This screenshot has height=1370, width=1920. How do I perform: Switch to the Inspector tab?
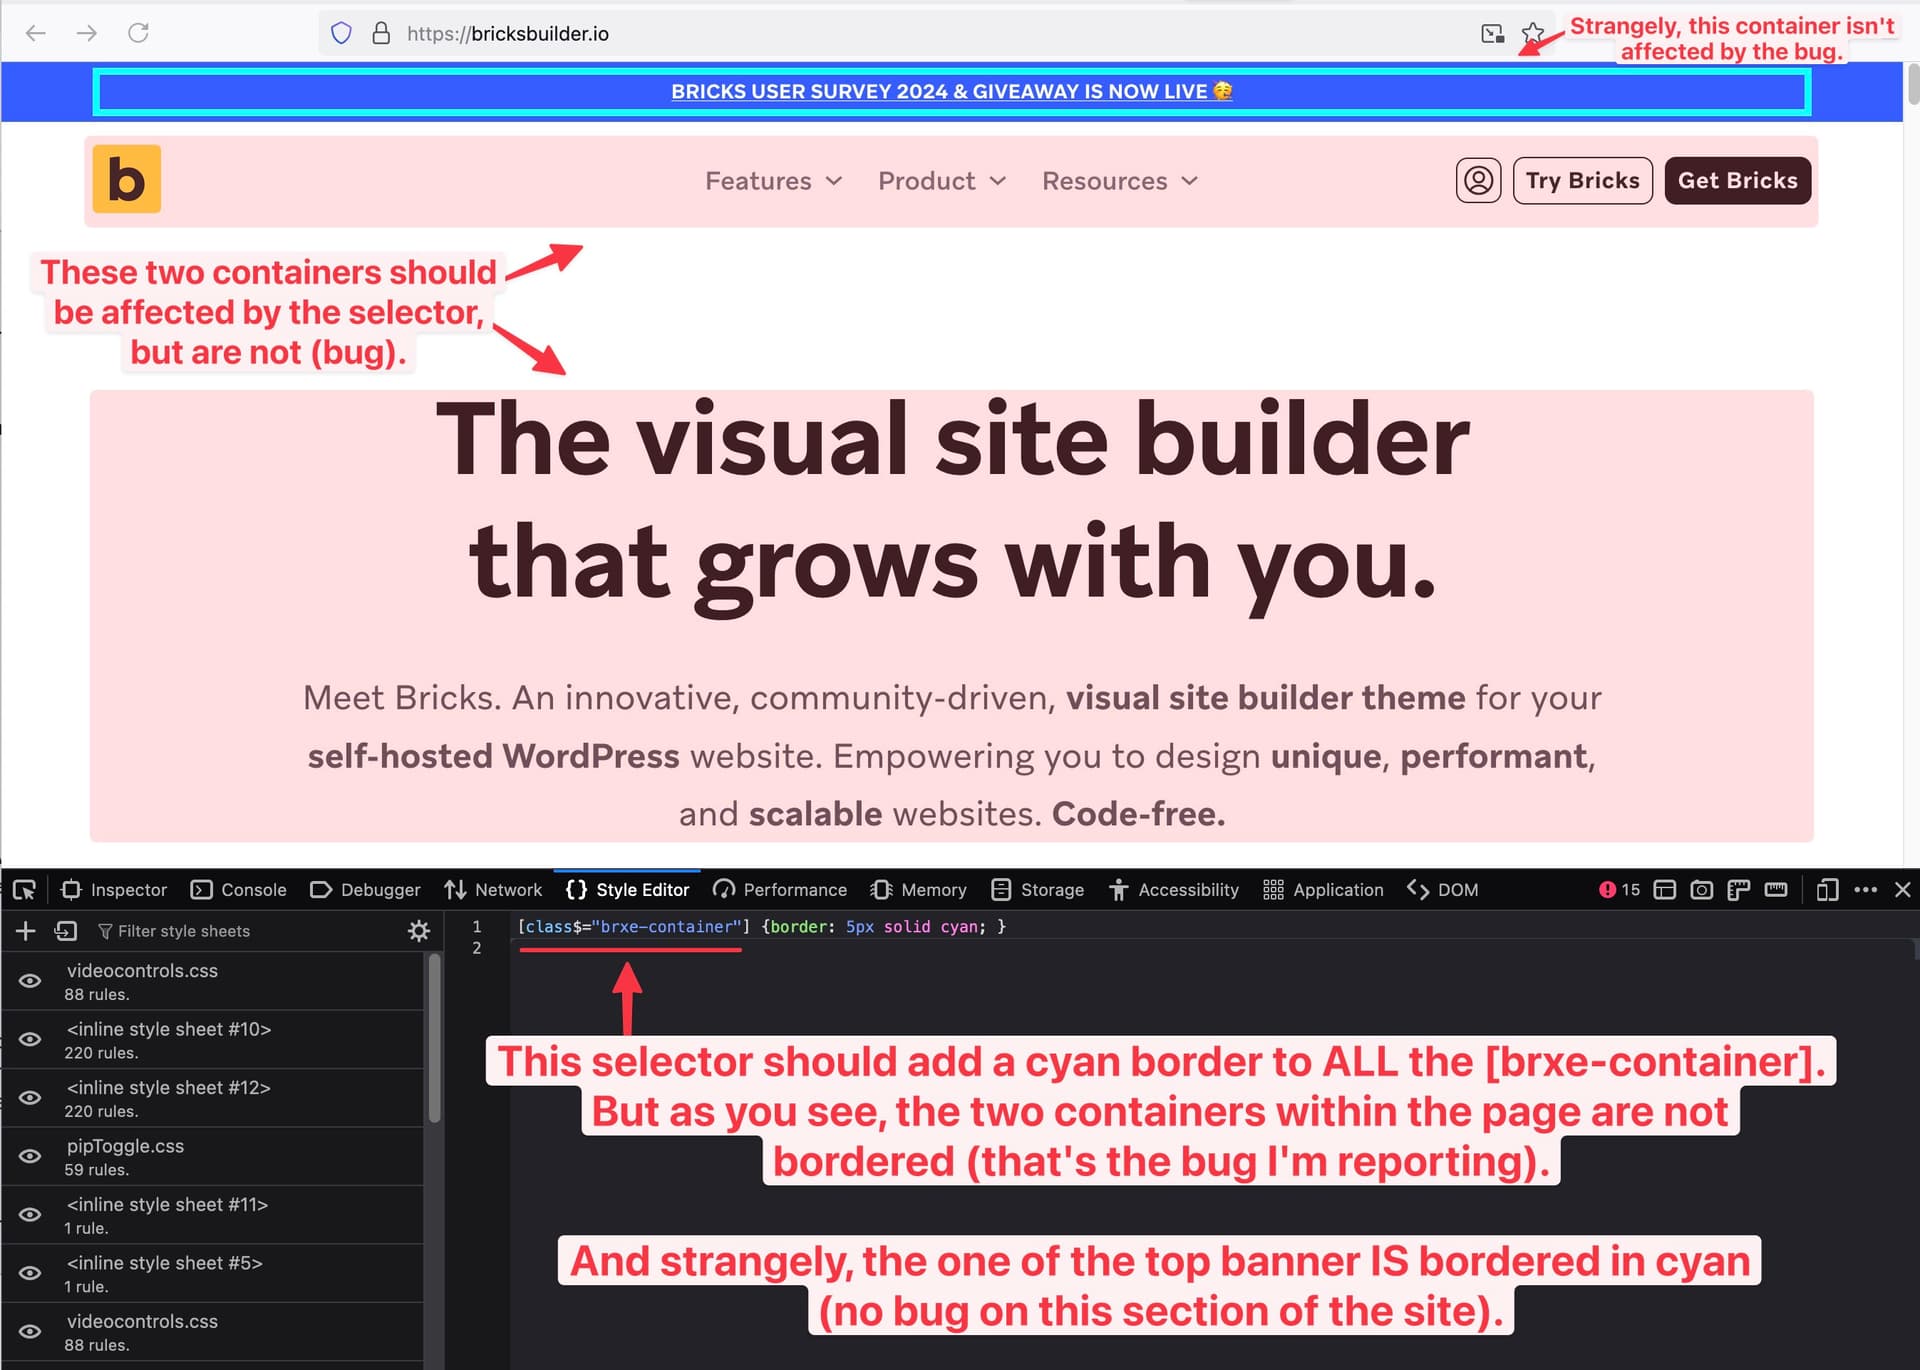click(x=114, y=890)
